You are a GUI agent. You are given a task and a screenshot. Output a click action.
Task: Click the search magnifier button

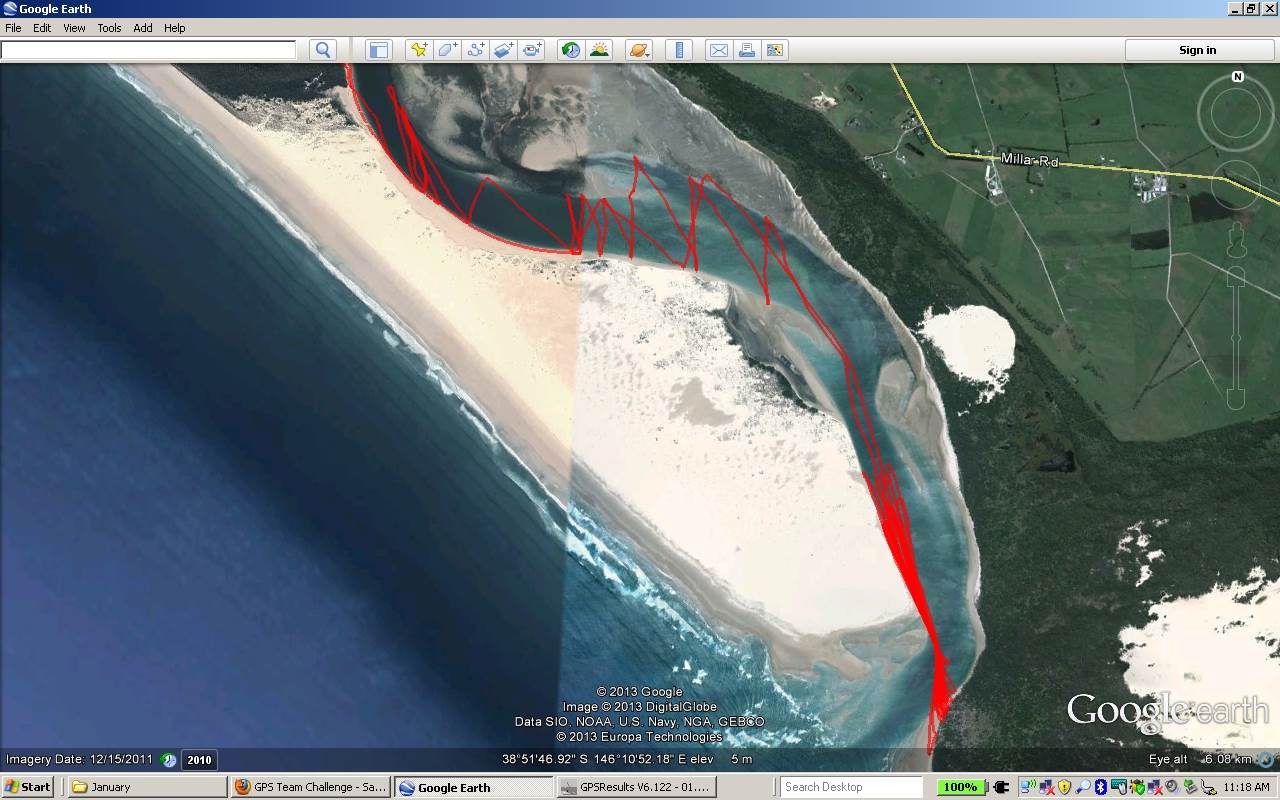coord(323,50)
